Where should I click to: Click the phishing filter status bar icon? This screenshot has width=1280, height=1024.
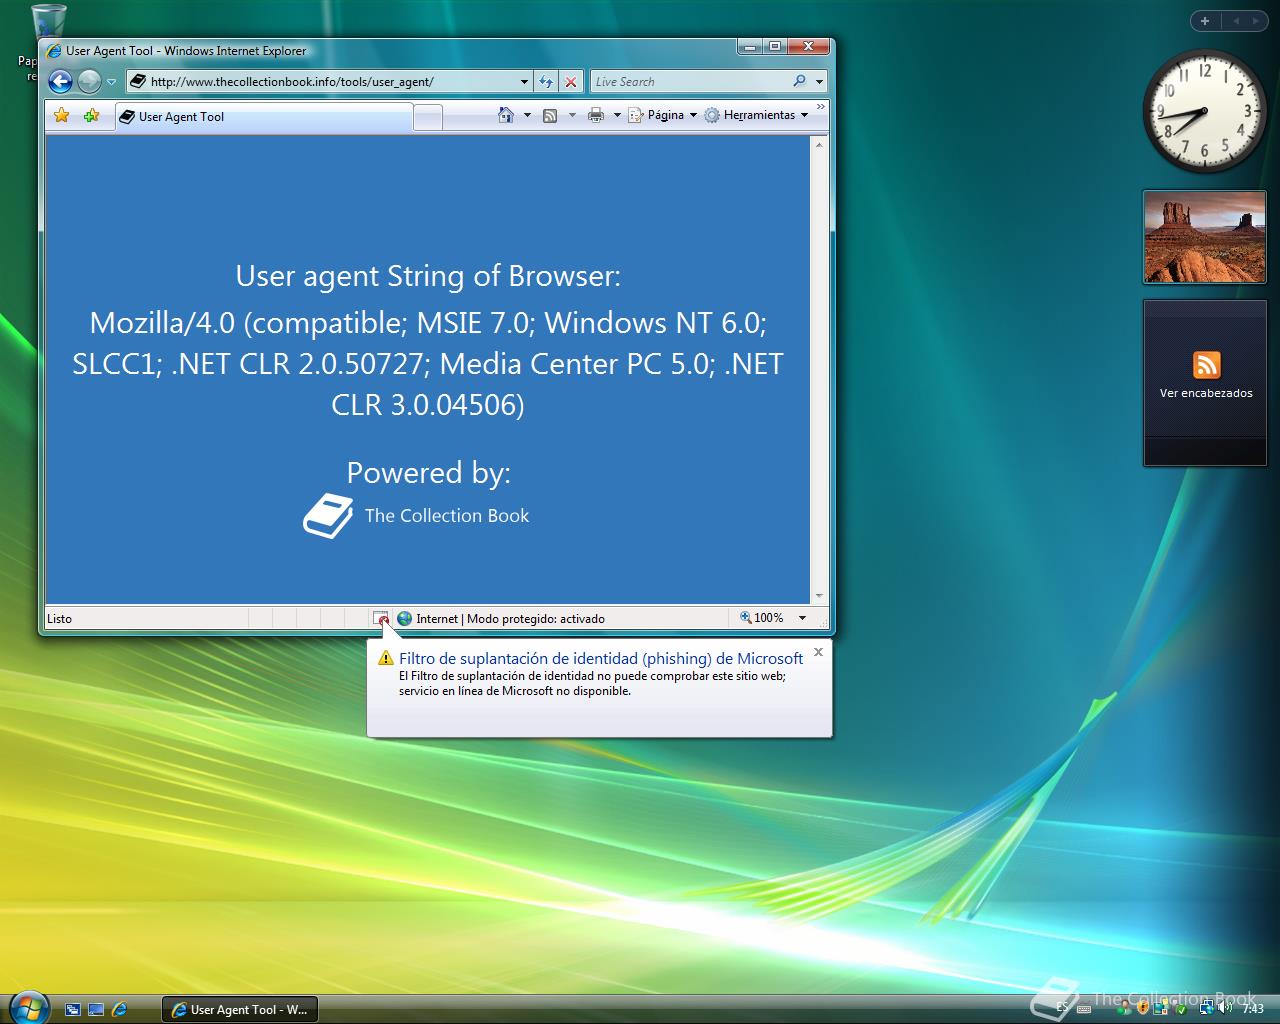pyautogui.click(x=381, y=618)
